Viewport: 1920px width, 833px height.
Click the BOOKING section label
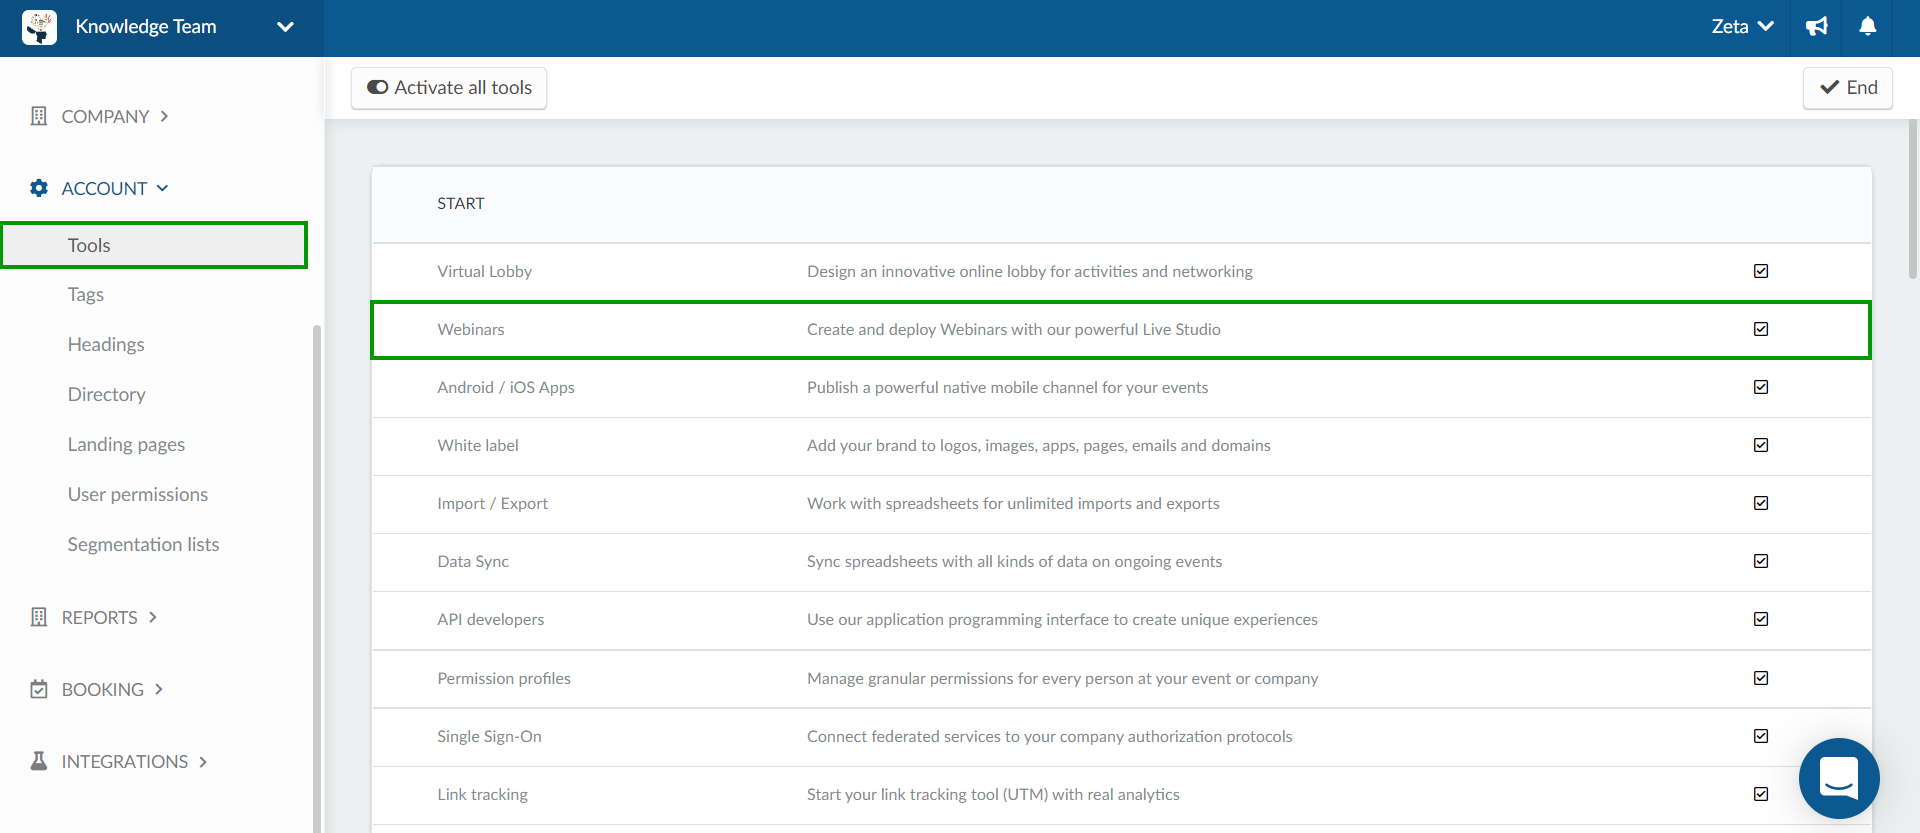pos(102,689)
